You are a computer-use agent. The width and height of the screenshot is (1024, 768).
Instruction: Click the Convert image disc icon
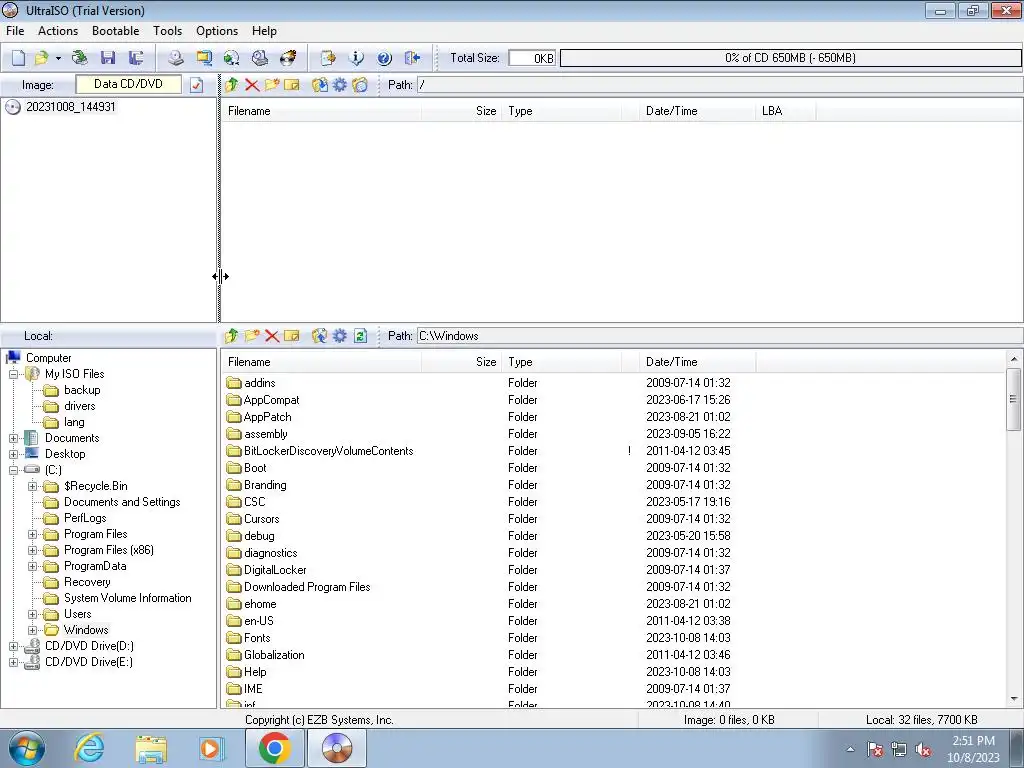(x=231, y=58)
